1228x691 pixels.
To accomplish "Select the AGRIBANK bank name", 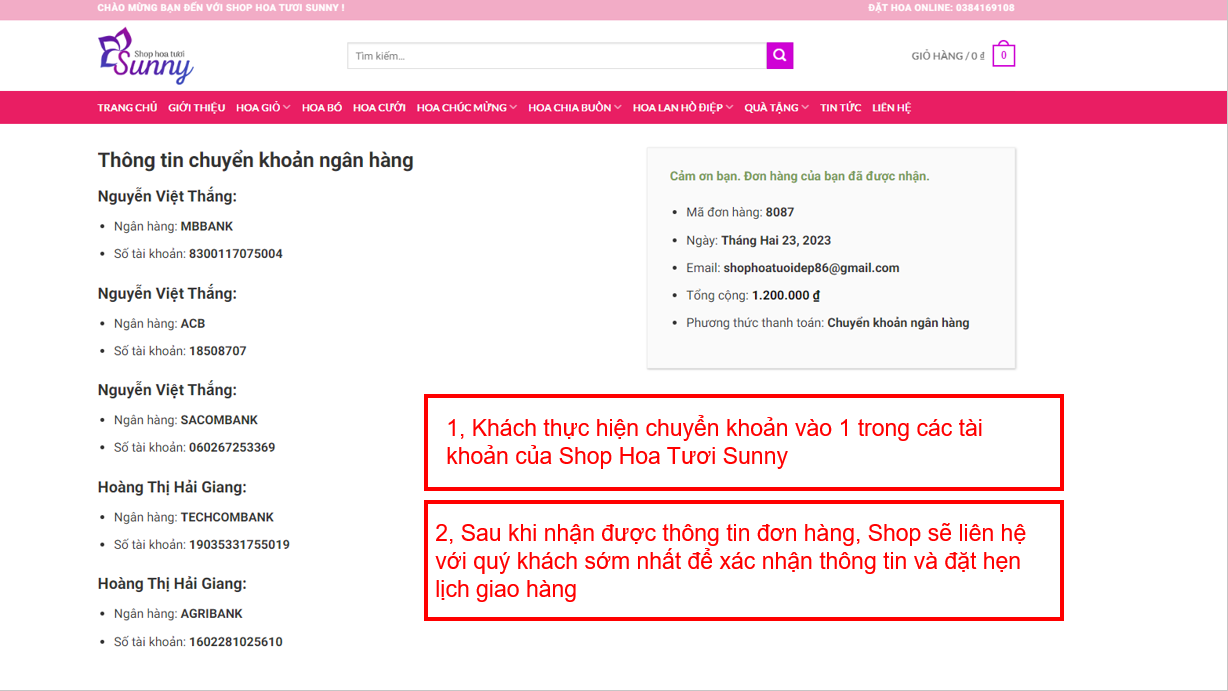I will coord(212,614).
